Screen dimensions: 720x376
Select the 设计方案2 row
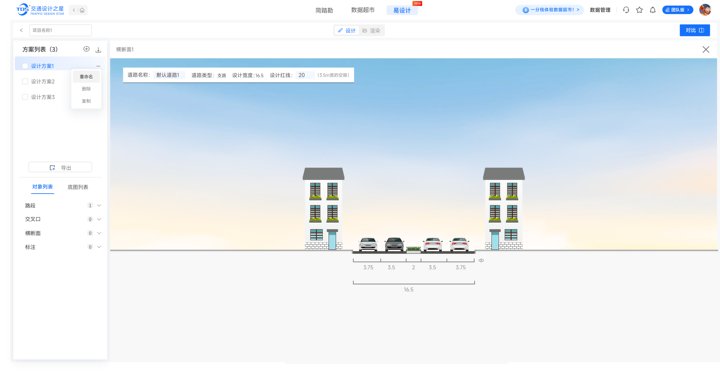tap(61, 81)
